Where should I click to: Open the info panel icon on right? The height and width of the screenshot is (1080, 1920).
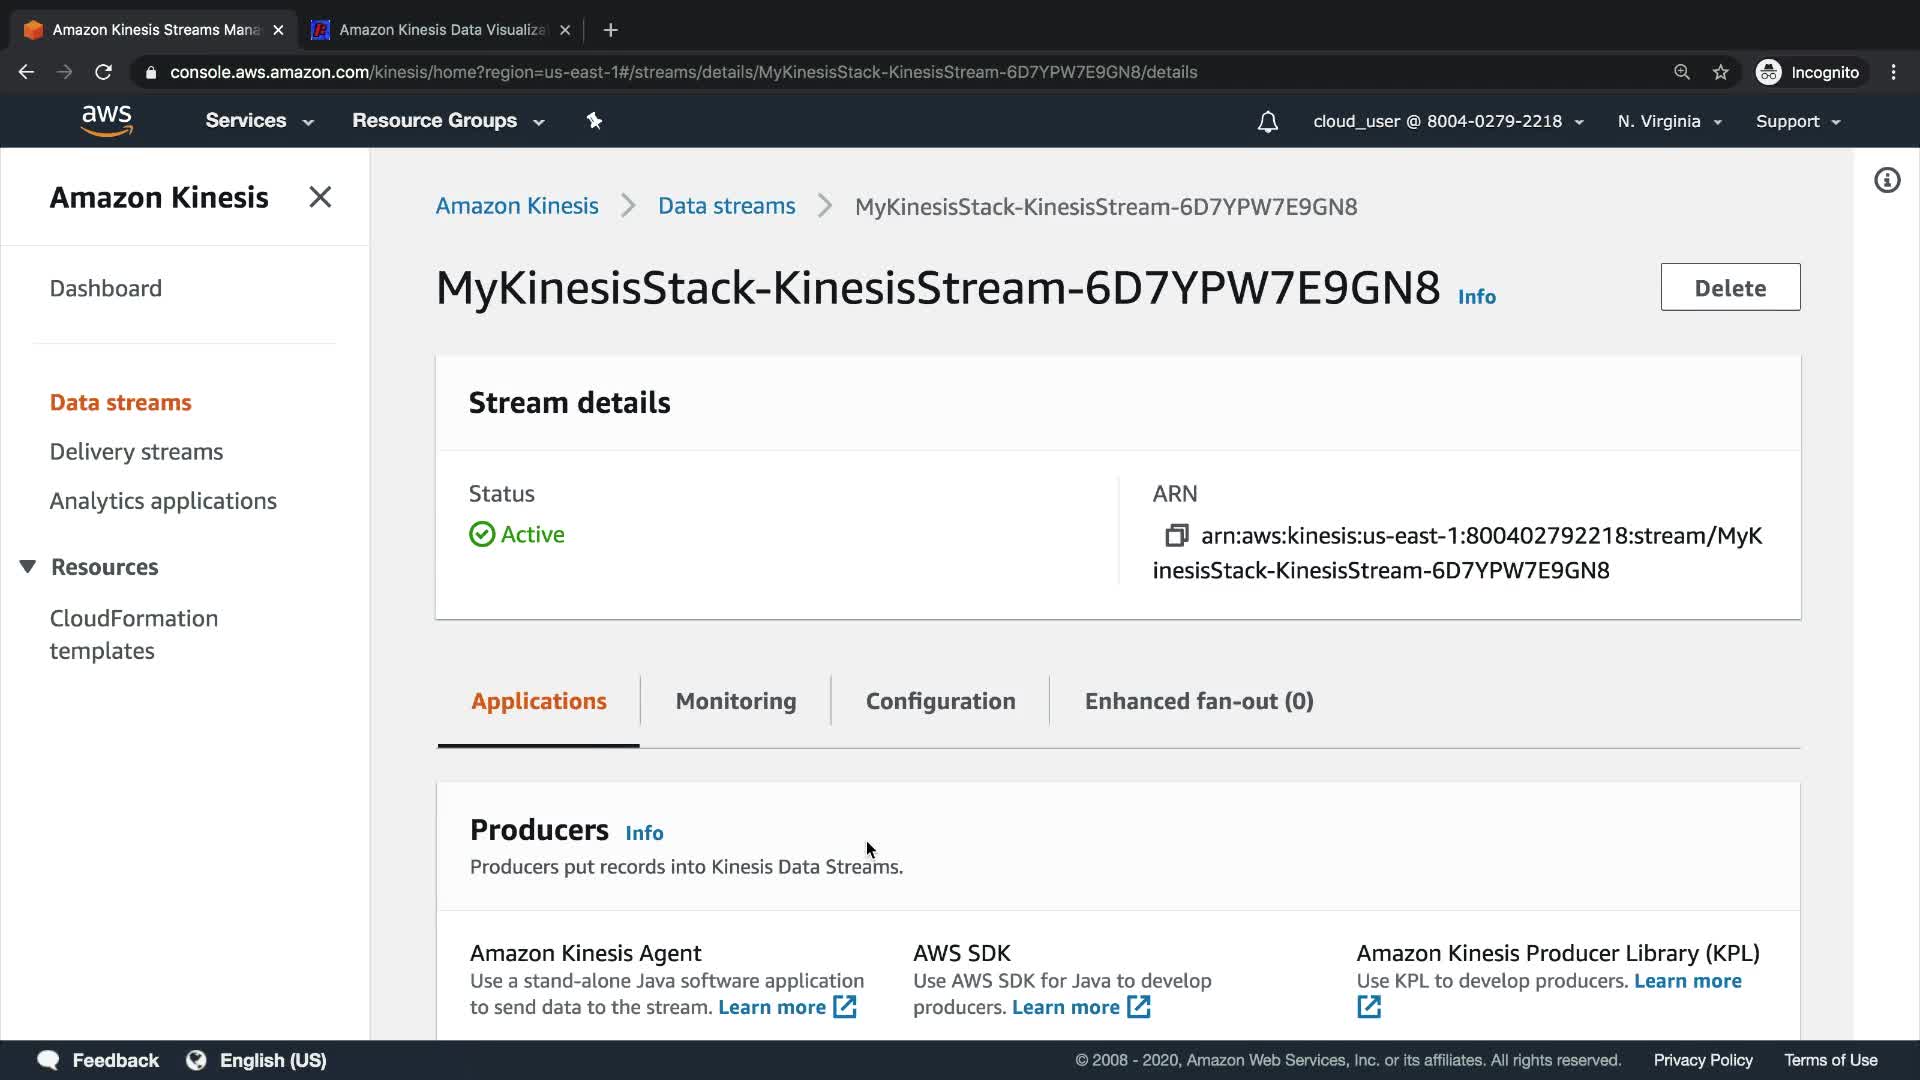coord(1886,181)
